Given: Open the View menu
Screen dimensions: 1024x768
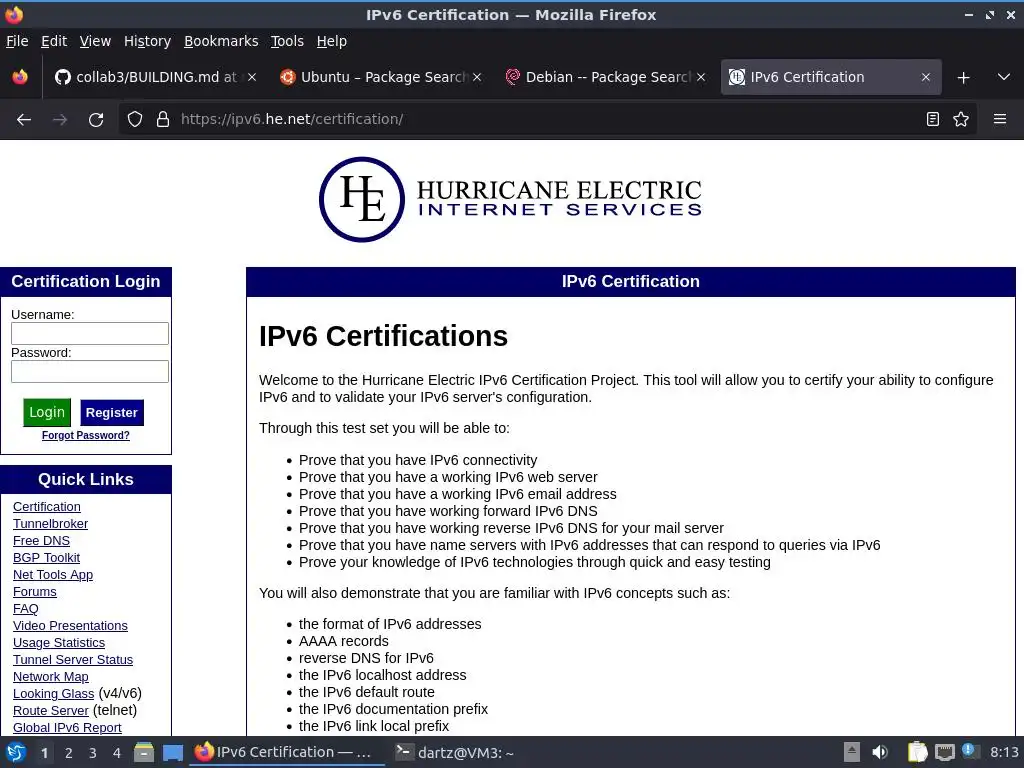Looking at the screenshot, I should point(95,41).
